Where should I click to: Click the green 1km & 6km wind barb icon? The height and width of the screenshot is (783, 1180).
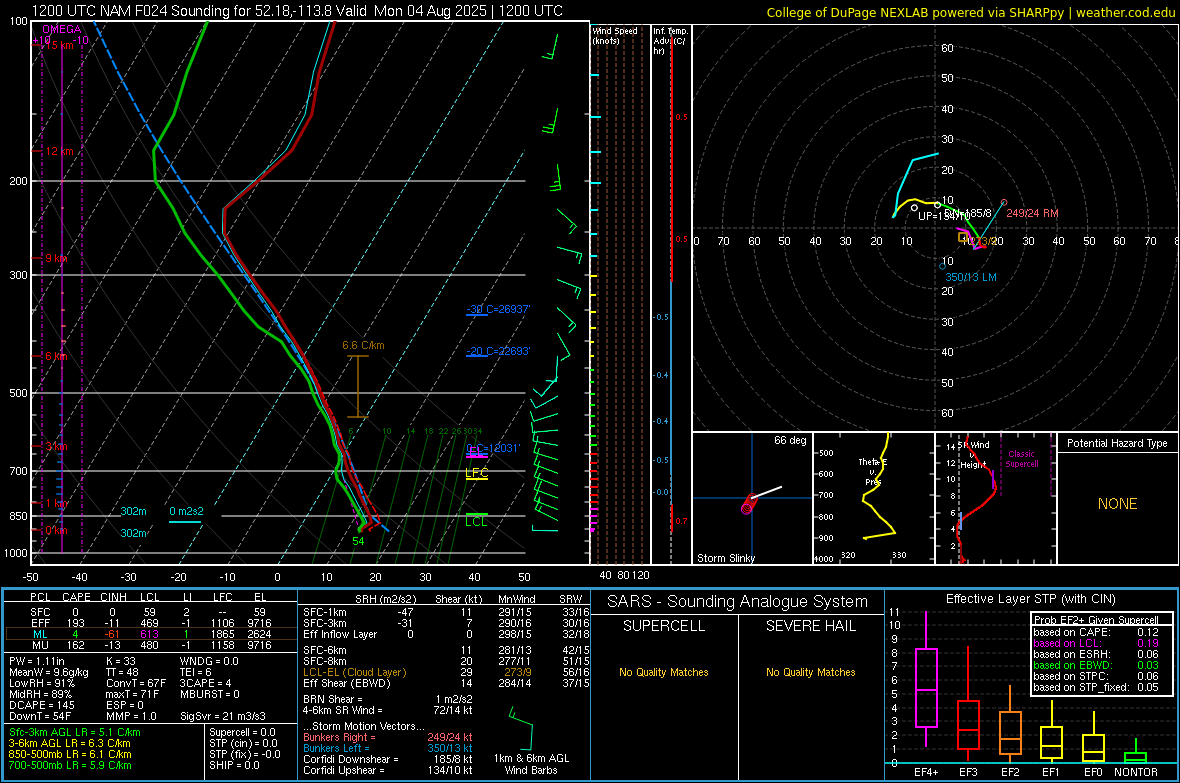coord(520,727)
